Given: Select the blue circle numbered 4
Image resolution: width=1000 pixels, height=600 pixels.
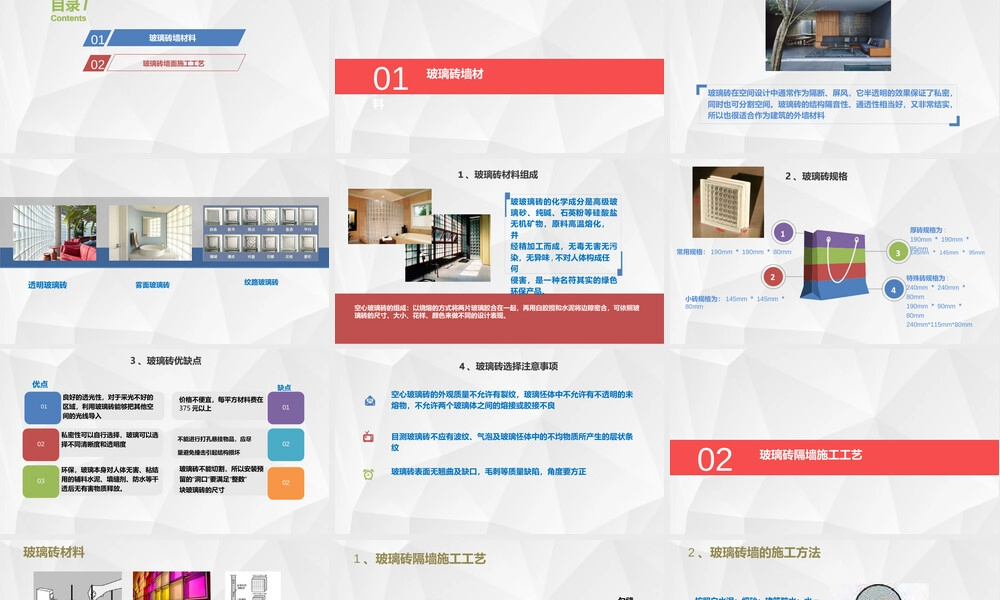Looking at the screenshot, I should 893,289.
